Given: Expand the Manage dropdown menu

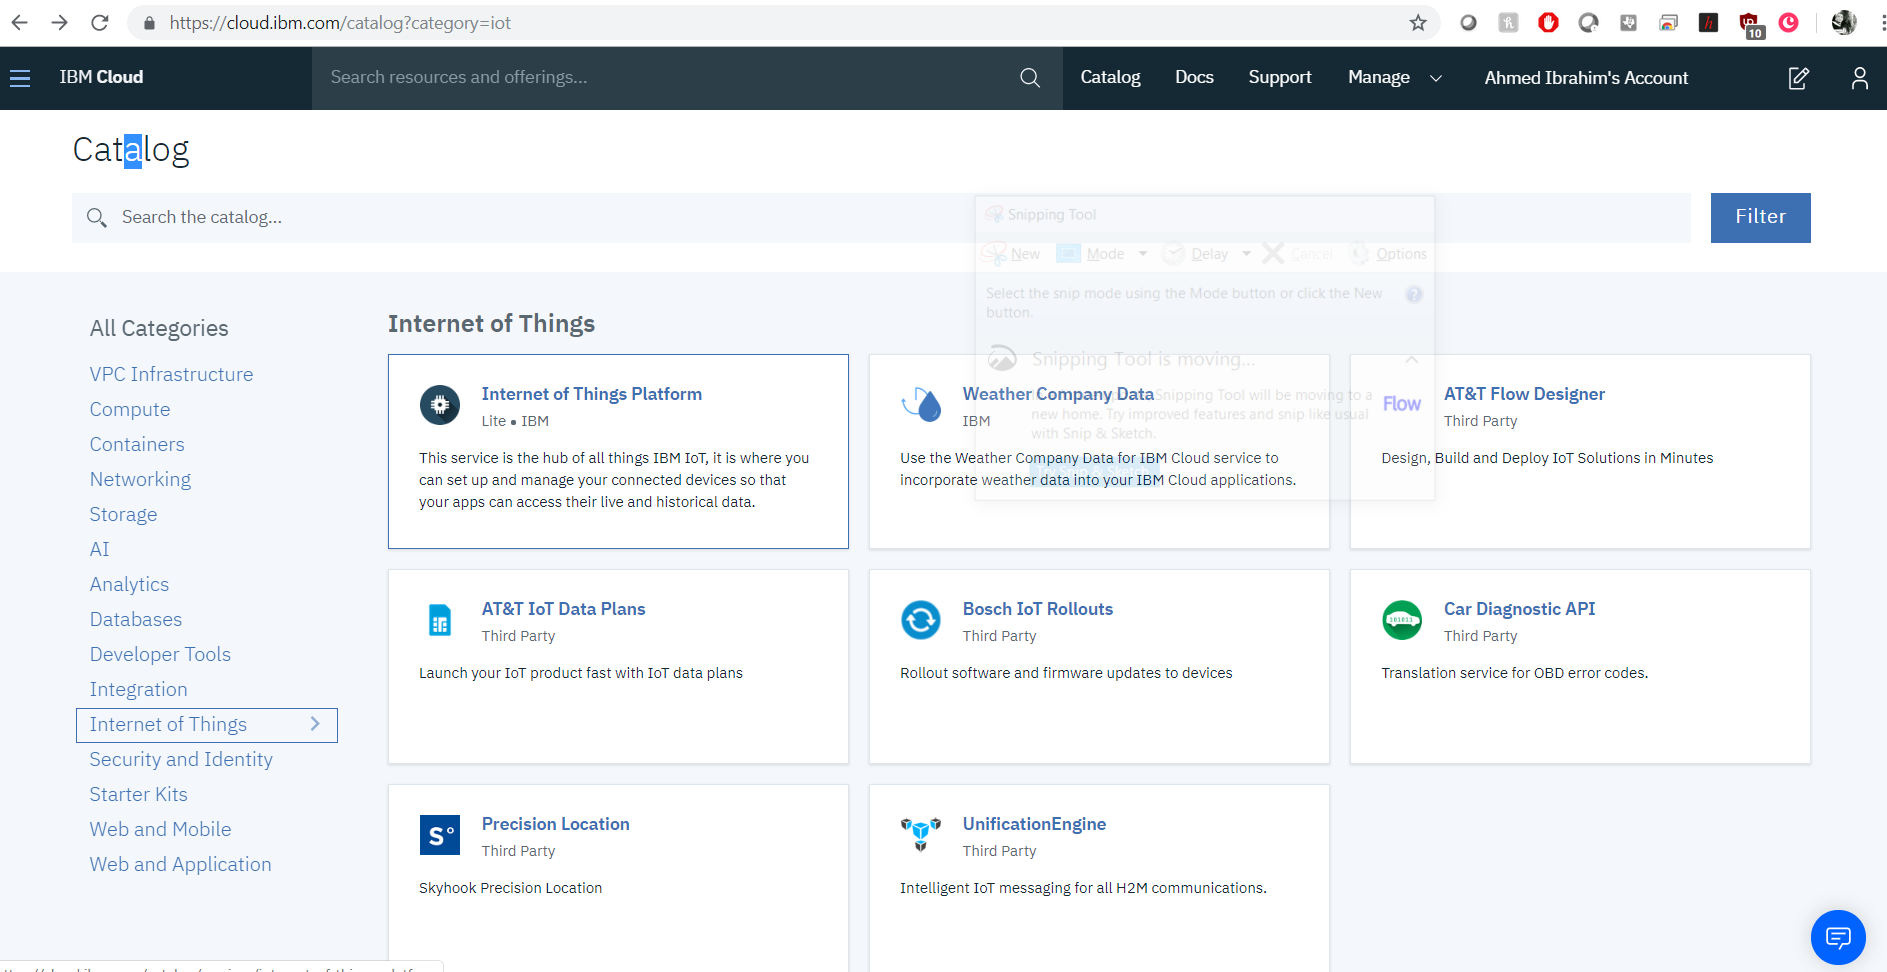Looking at the screenshot, I should (x=1394, y=78).
